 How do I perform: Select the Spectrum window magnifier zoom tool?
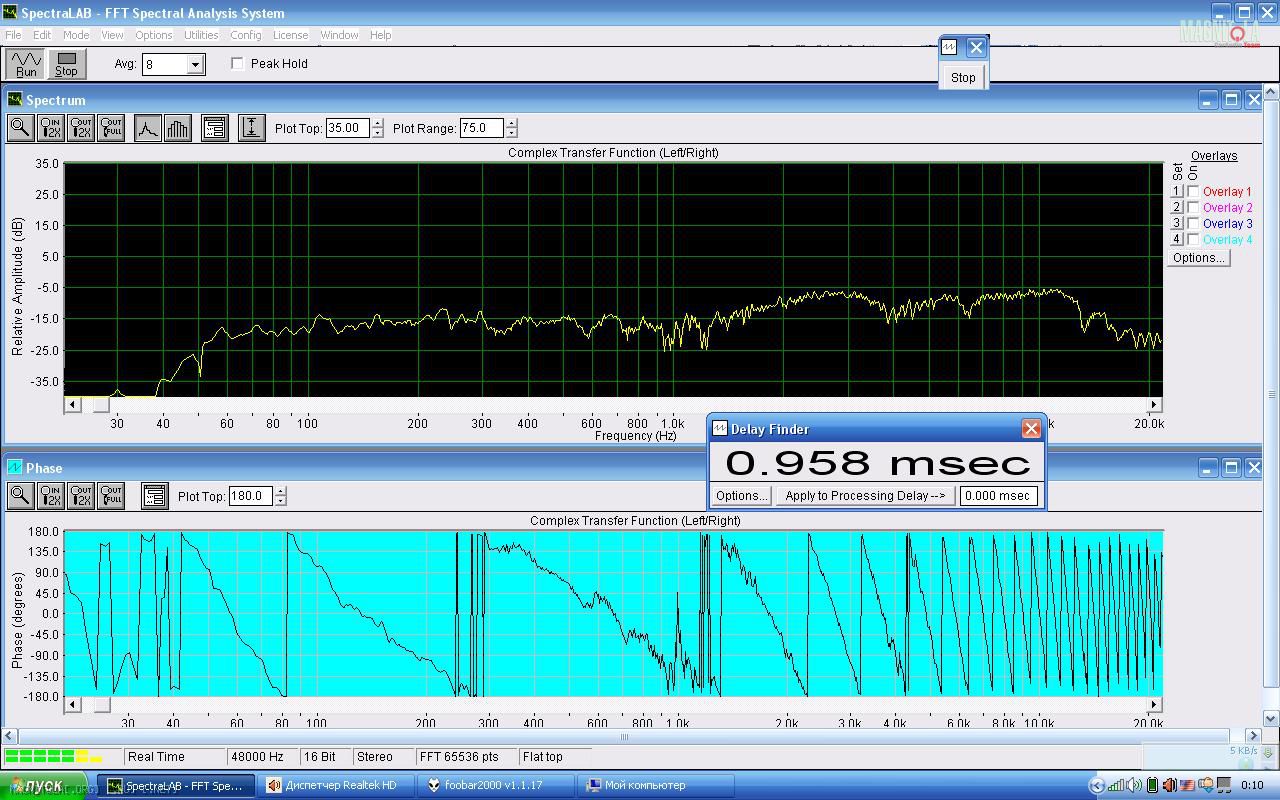coord(20,128)
